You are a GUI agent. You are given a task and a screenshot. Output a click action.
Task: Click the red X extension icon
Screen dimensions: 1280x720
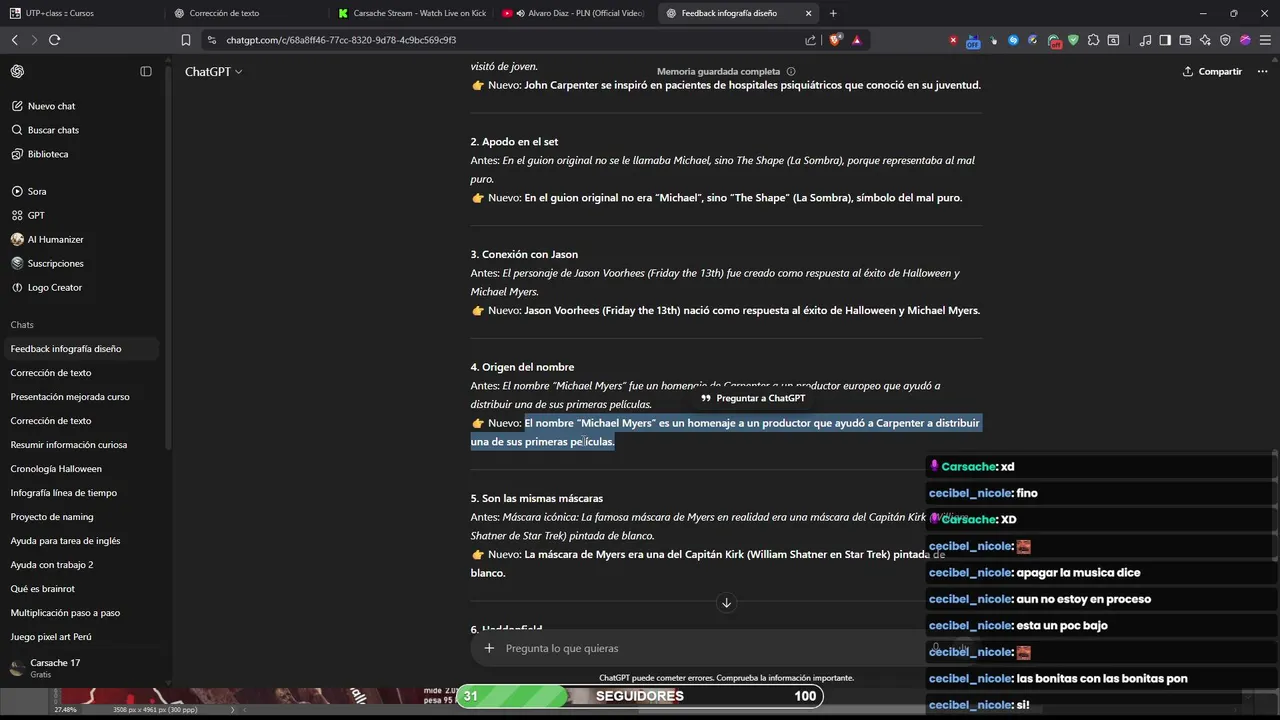953,40
